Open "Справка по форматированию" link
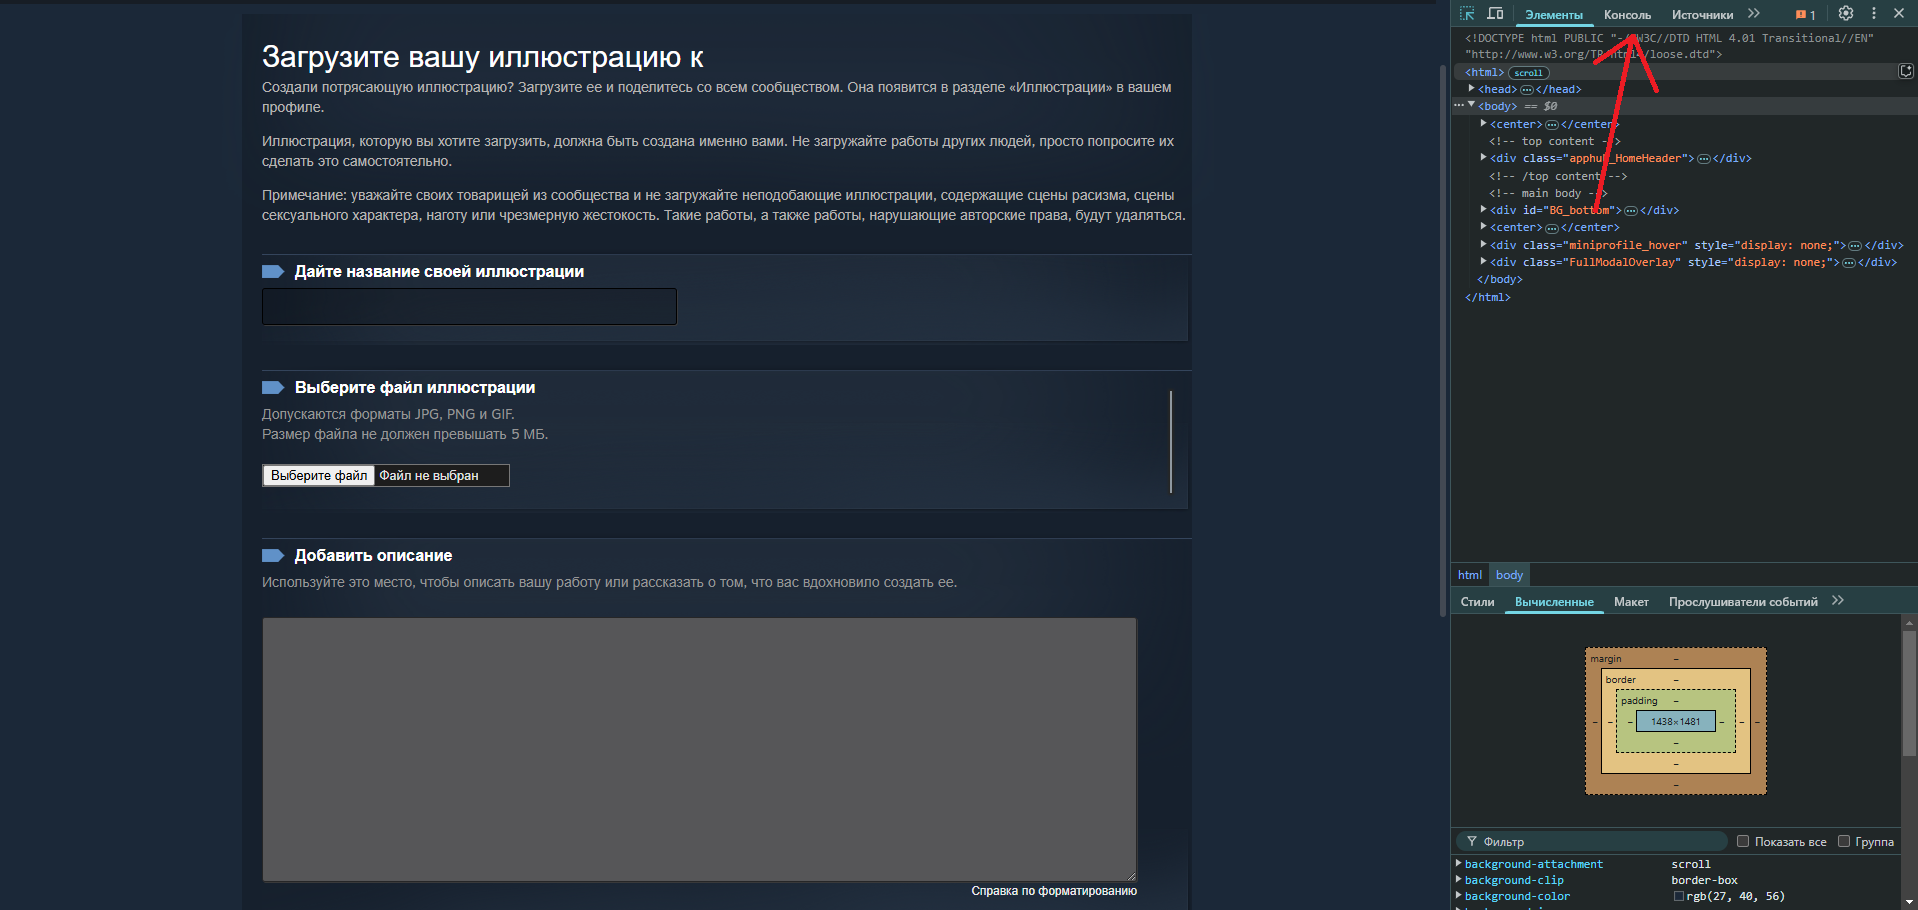Viewport: 1918px width, 910px height. coord(1054,891)
